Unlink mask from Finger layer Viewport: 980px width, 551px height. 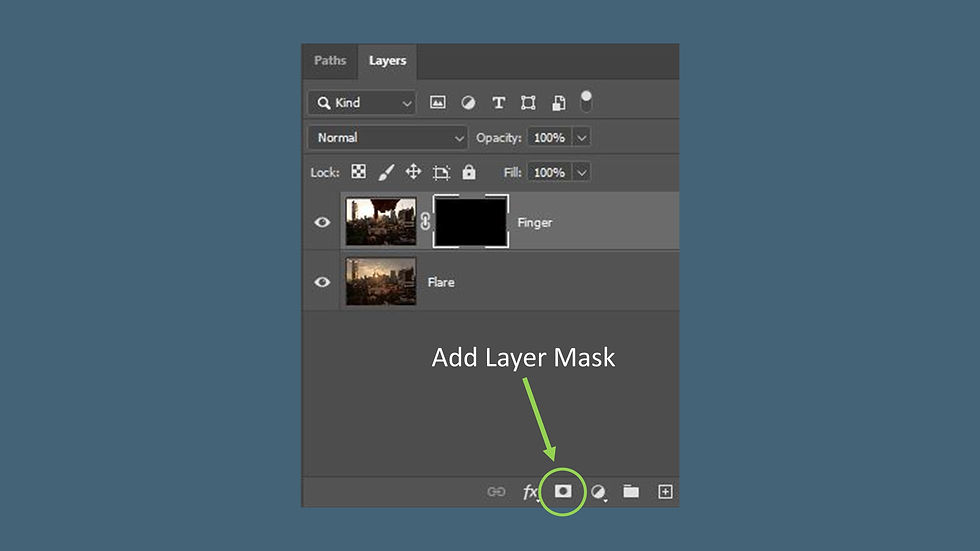point(425,221)
